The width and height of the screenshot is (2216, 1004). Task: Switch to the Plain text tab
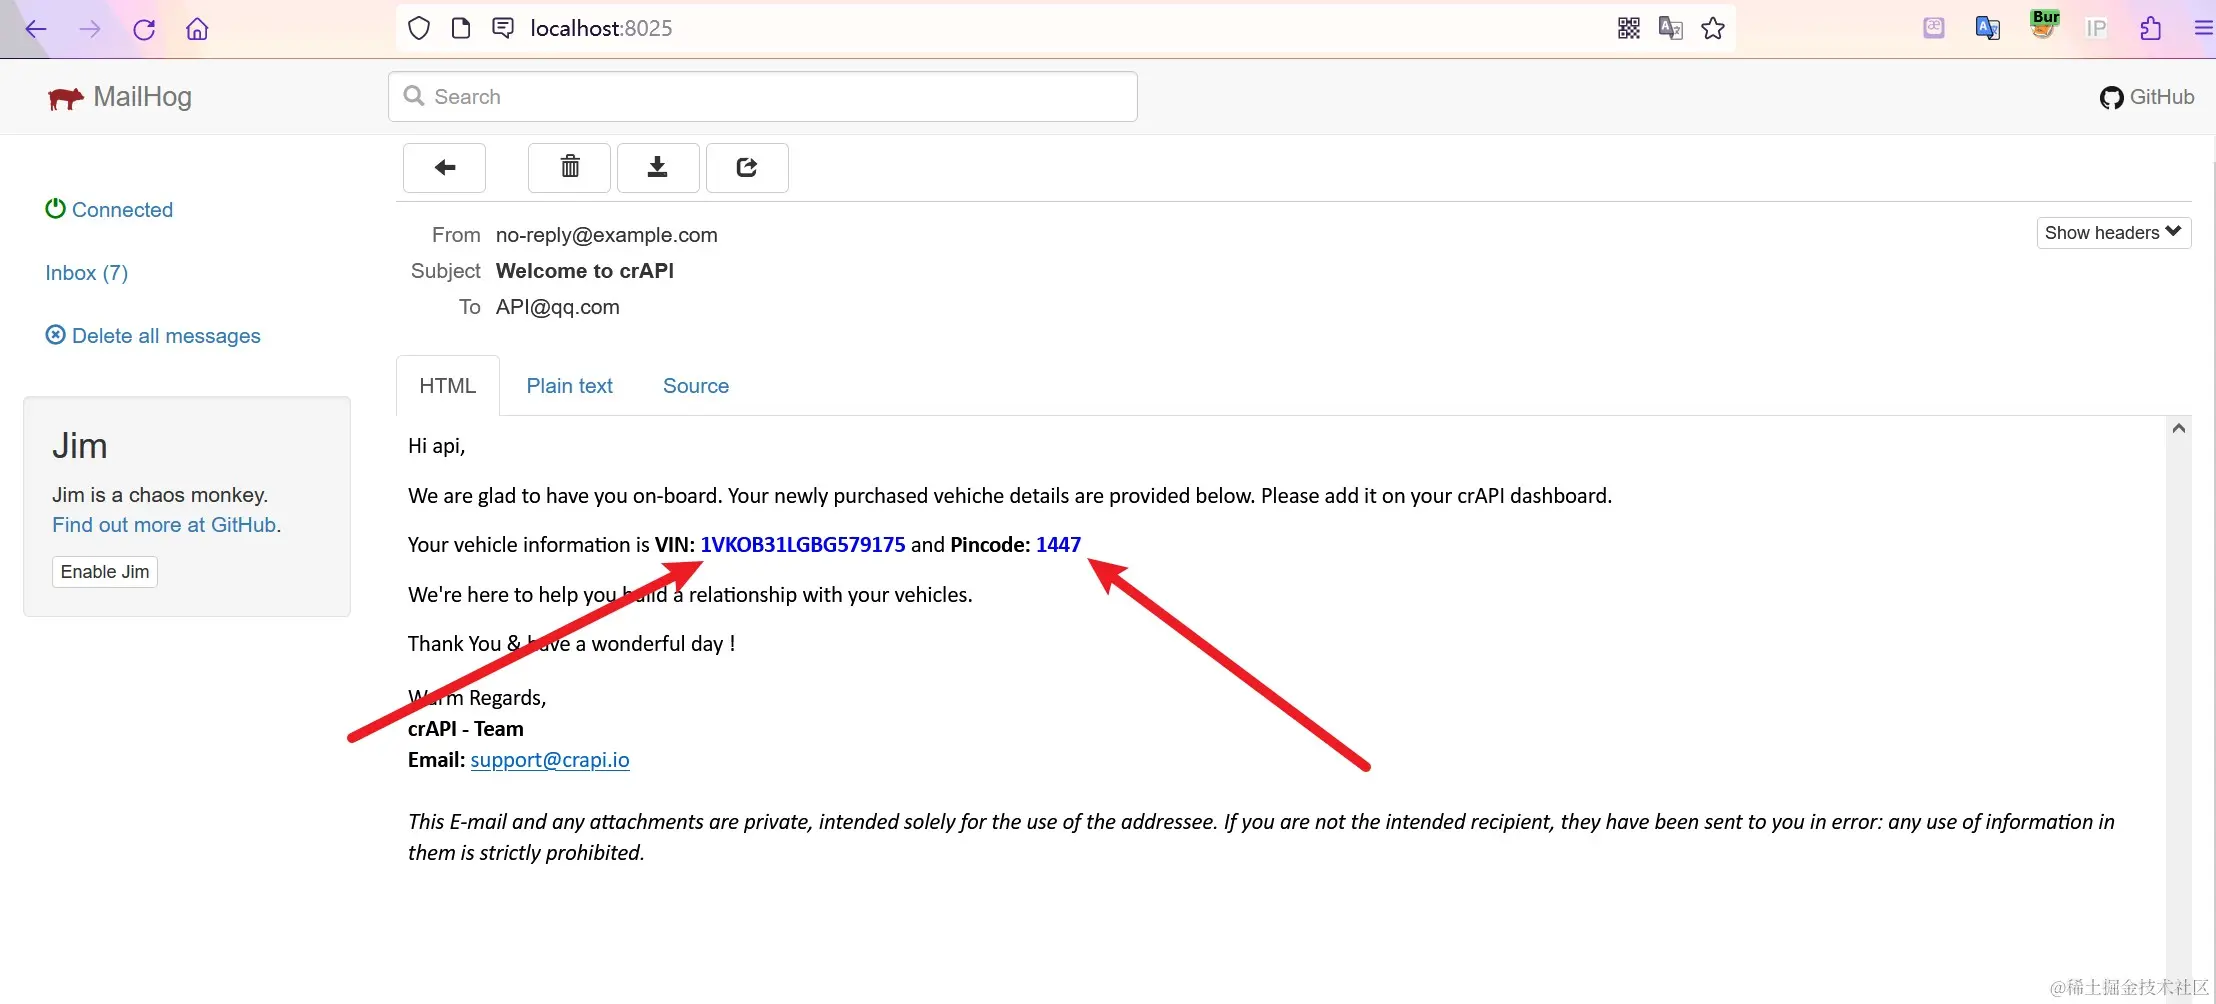pyautogui.click(x=570, y=386)
